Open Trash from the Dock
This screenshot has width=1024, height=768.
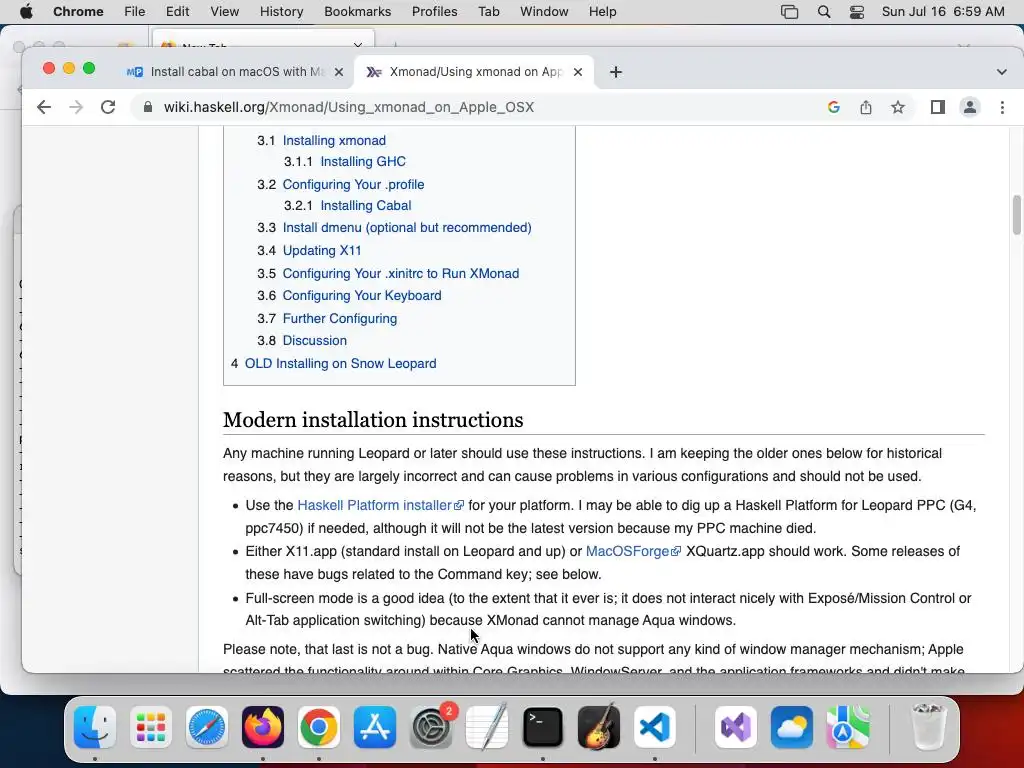[928, 727]
